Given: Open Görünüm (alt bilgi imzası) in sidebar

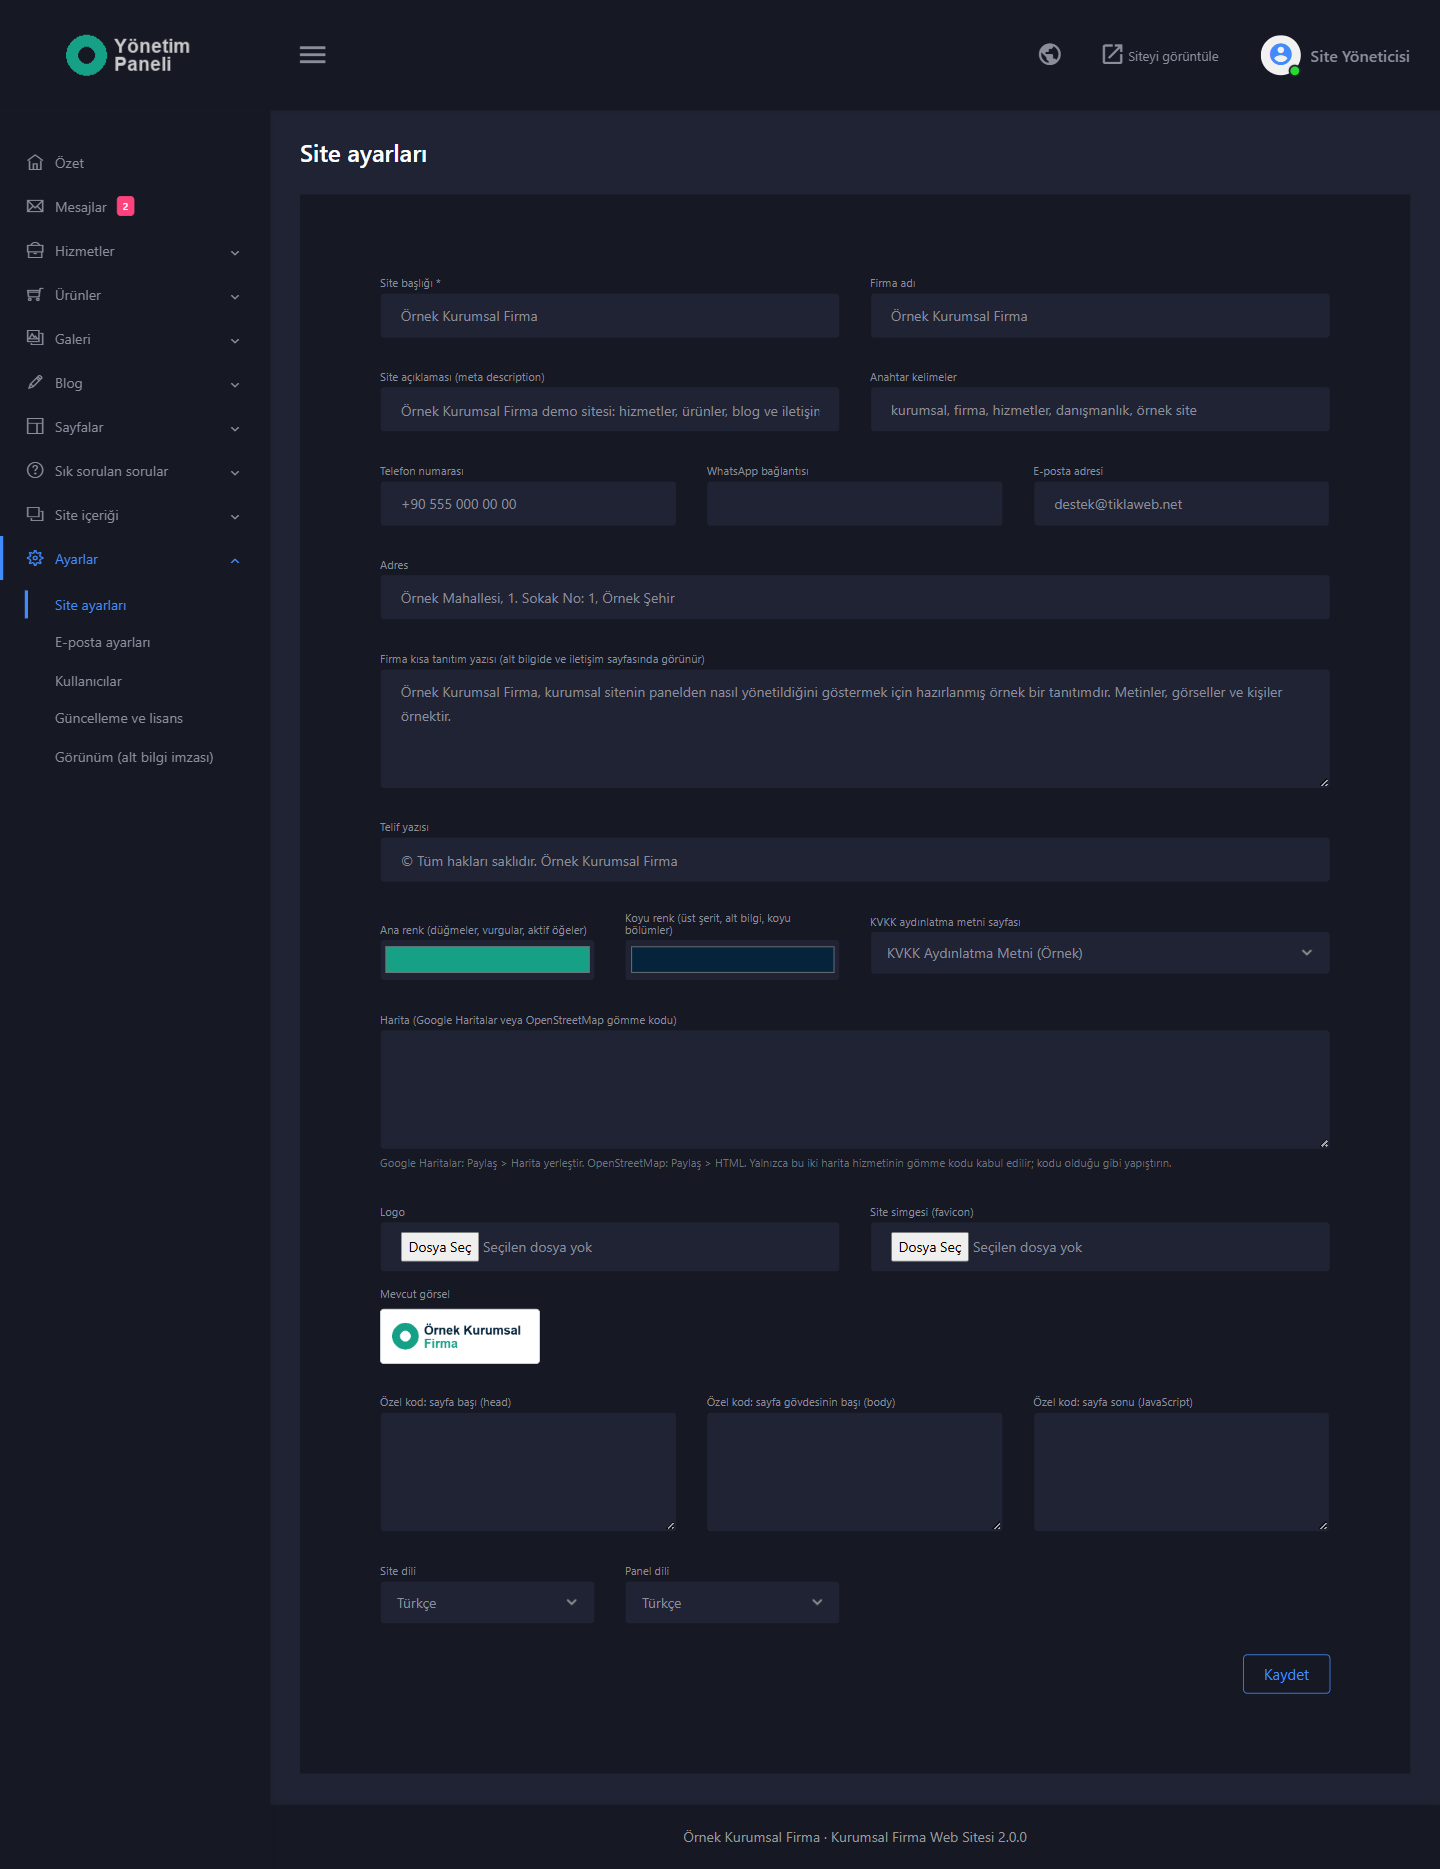Looking at the screenshot, I should [x=134, y=757].
